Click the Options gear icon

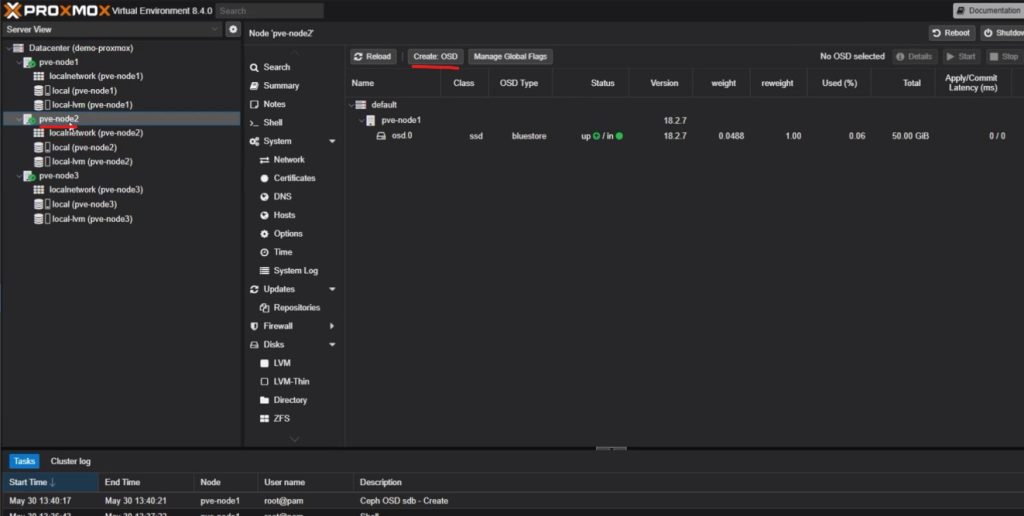pos(264,234)
